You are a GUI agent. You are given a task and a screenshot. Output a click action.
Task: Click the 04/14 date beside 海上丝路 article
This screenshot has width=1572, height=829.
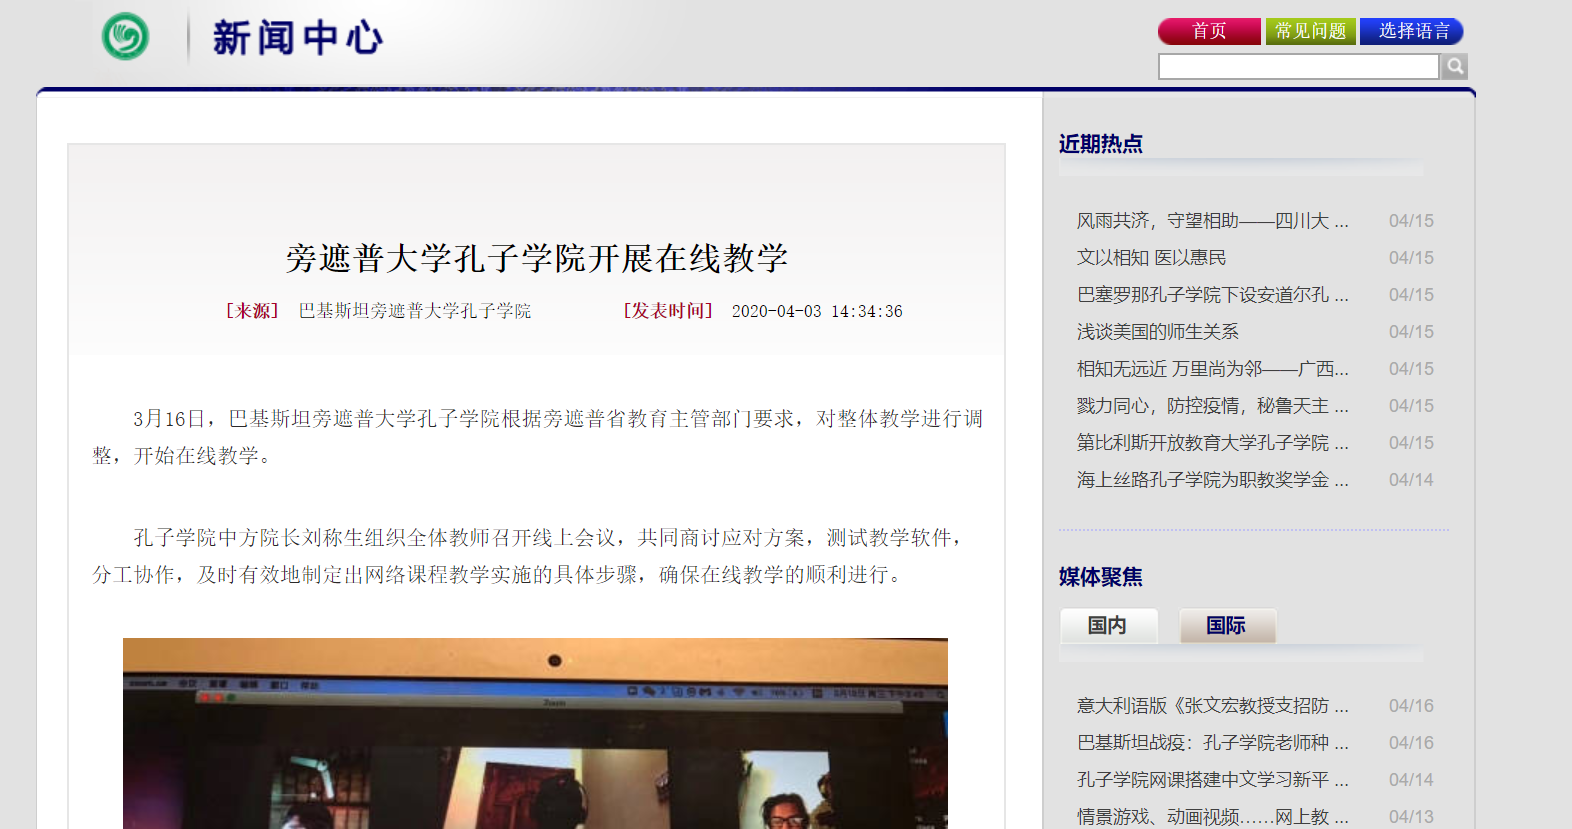1411,480
